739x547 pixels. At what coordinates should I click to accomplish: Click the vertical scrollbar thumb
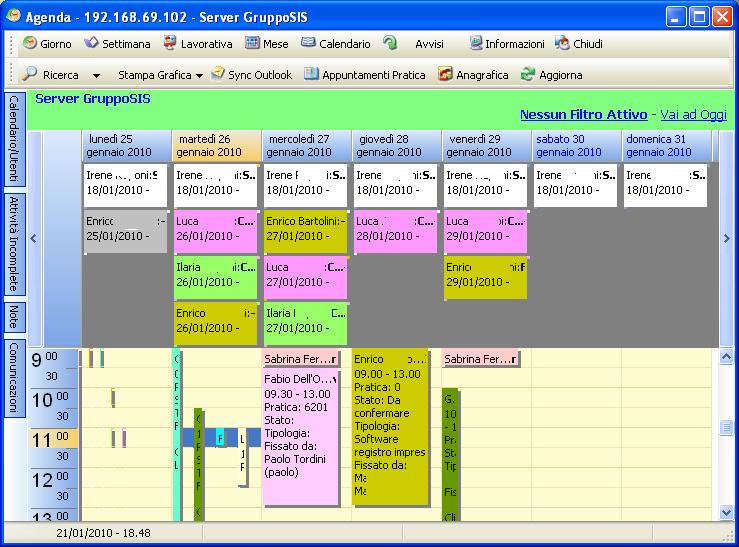726,428
